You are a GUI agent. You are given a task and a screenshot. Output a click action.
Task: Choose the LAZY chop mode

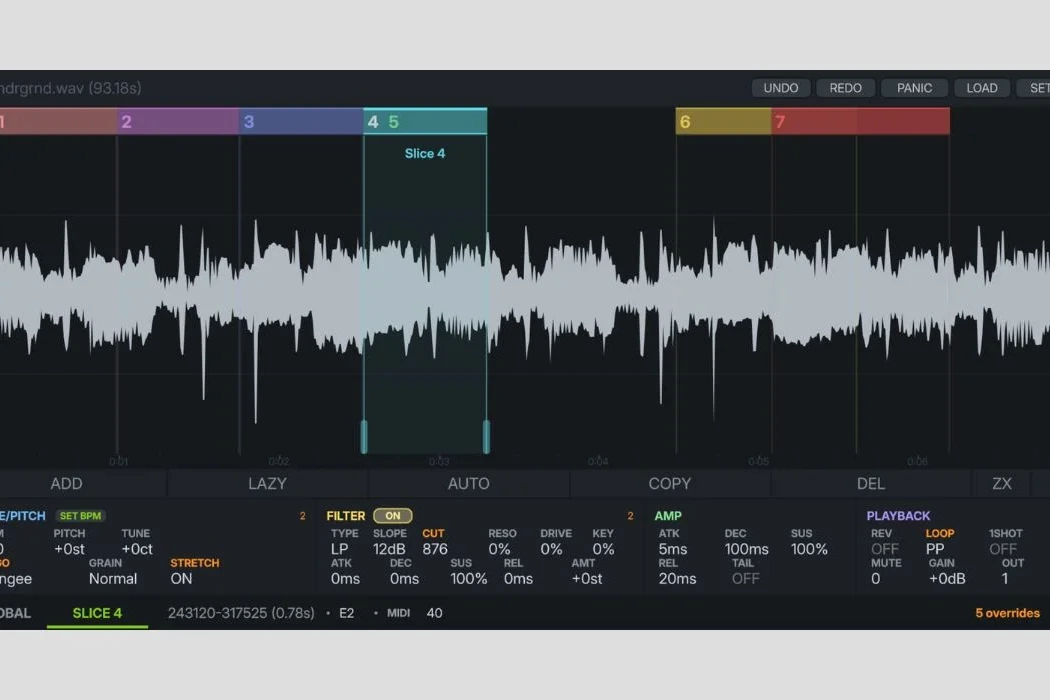(x=267, y=484)
